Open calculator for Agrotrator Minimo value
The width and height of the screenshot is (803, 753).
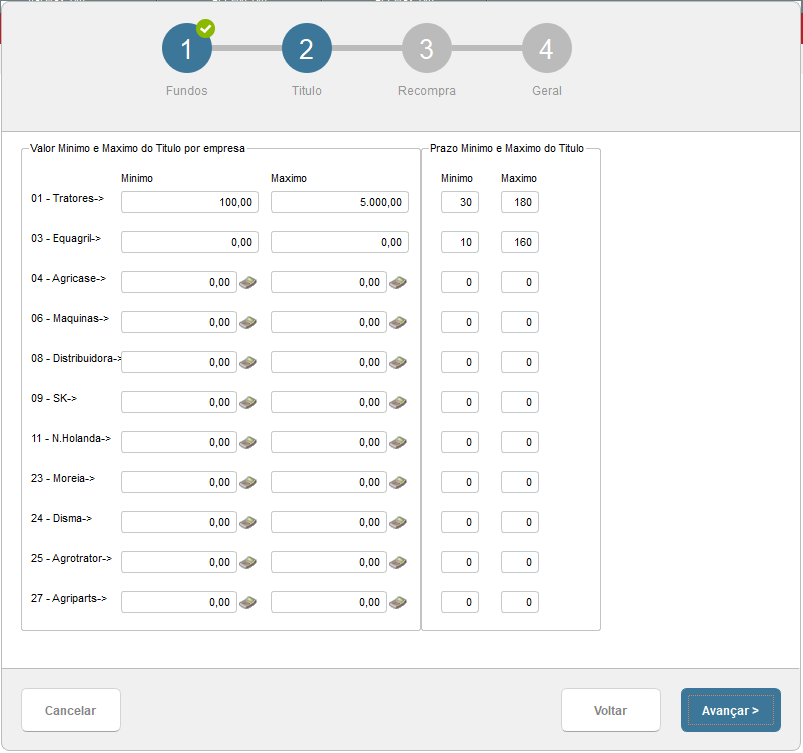(248, 562)
